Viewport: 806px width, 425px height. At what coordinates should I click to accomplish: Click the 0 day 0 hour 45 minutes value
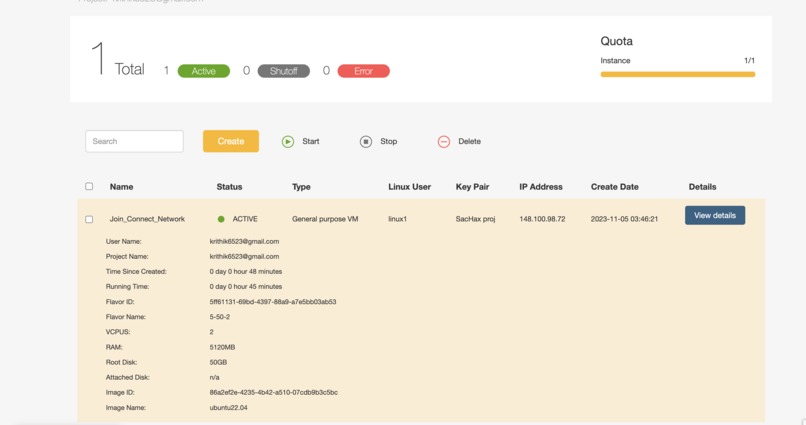[x=246, y=286]
